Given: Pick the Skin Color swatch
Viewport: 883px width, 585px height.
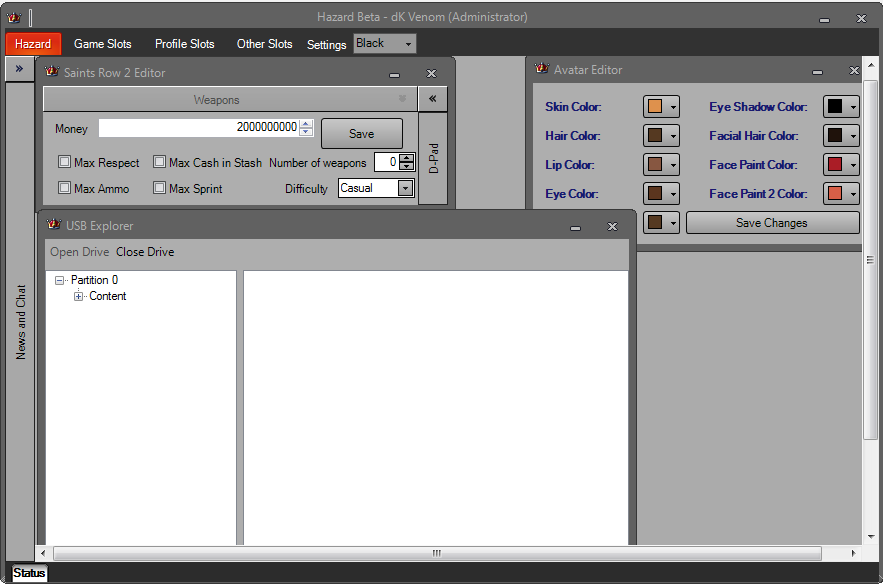Looking at the screenshot, I should coord(655,107).
